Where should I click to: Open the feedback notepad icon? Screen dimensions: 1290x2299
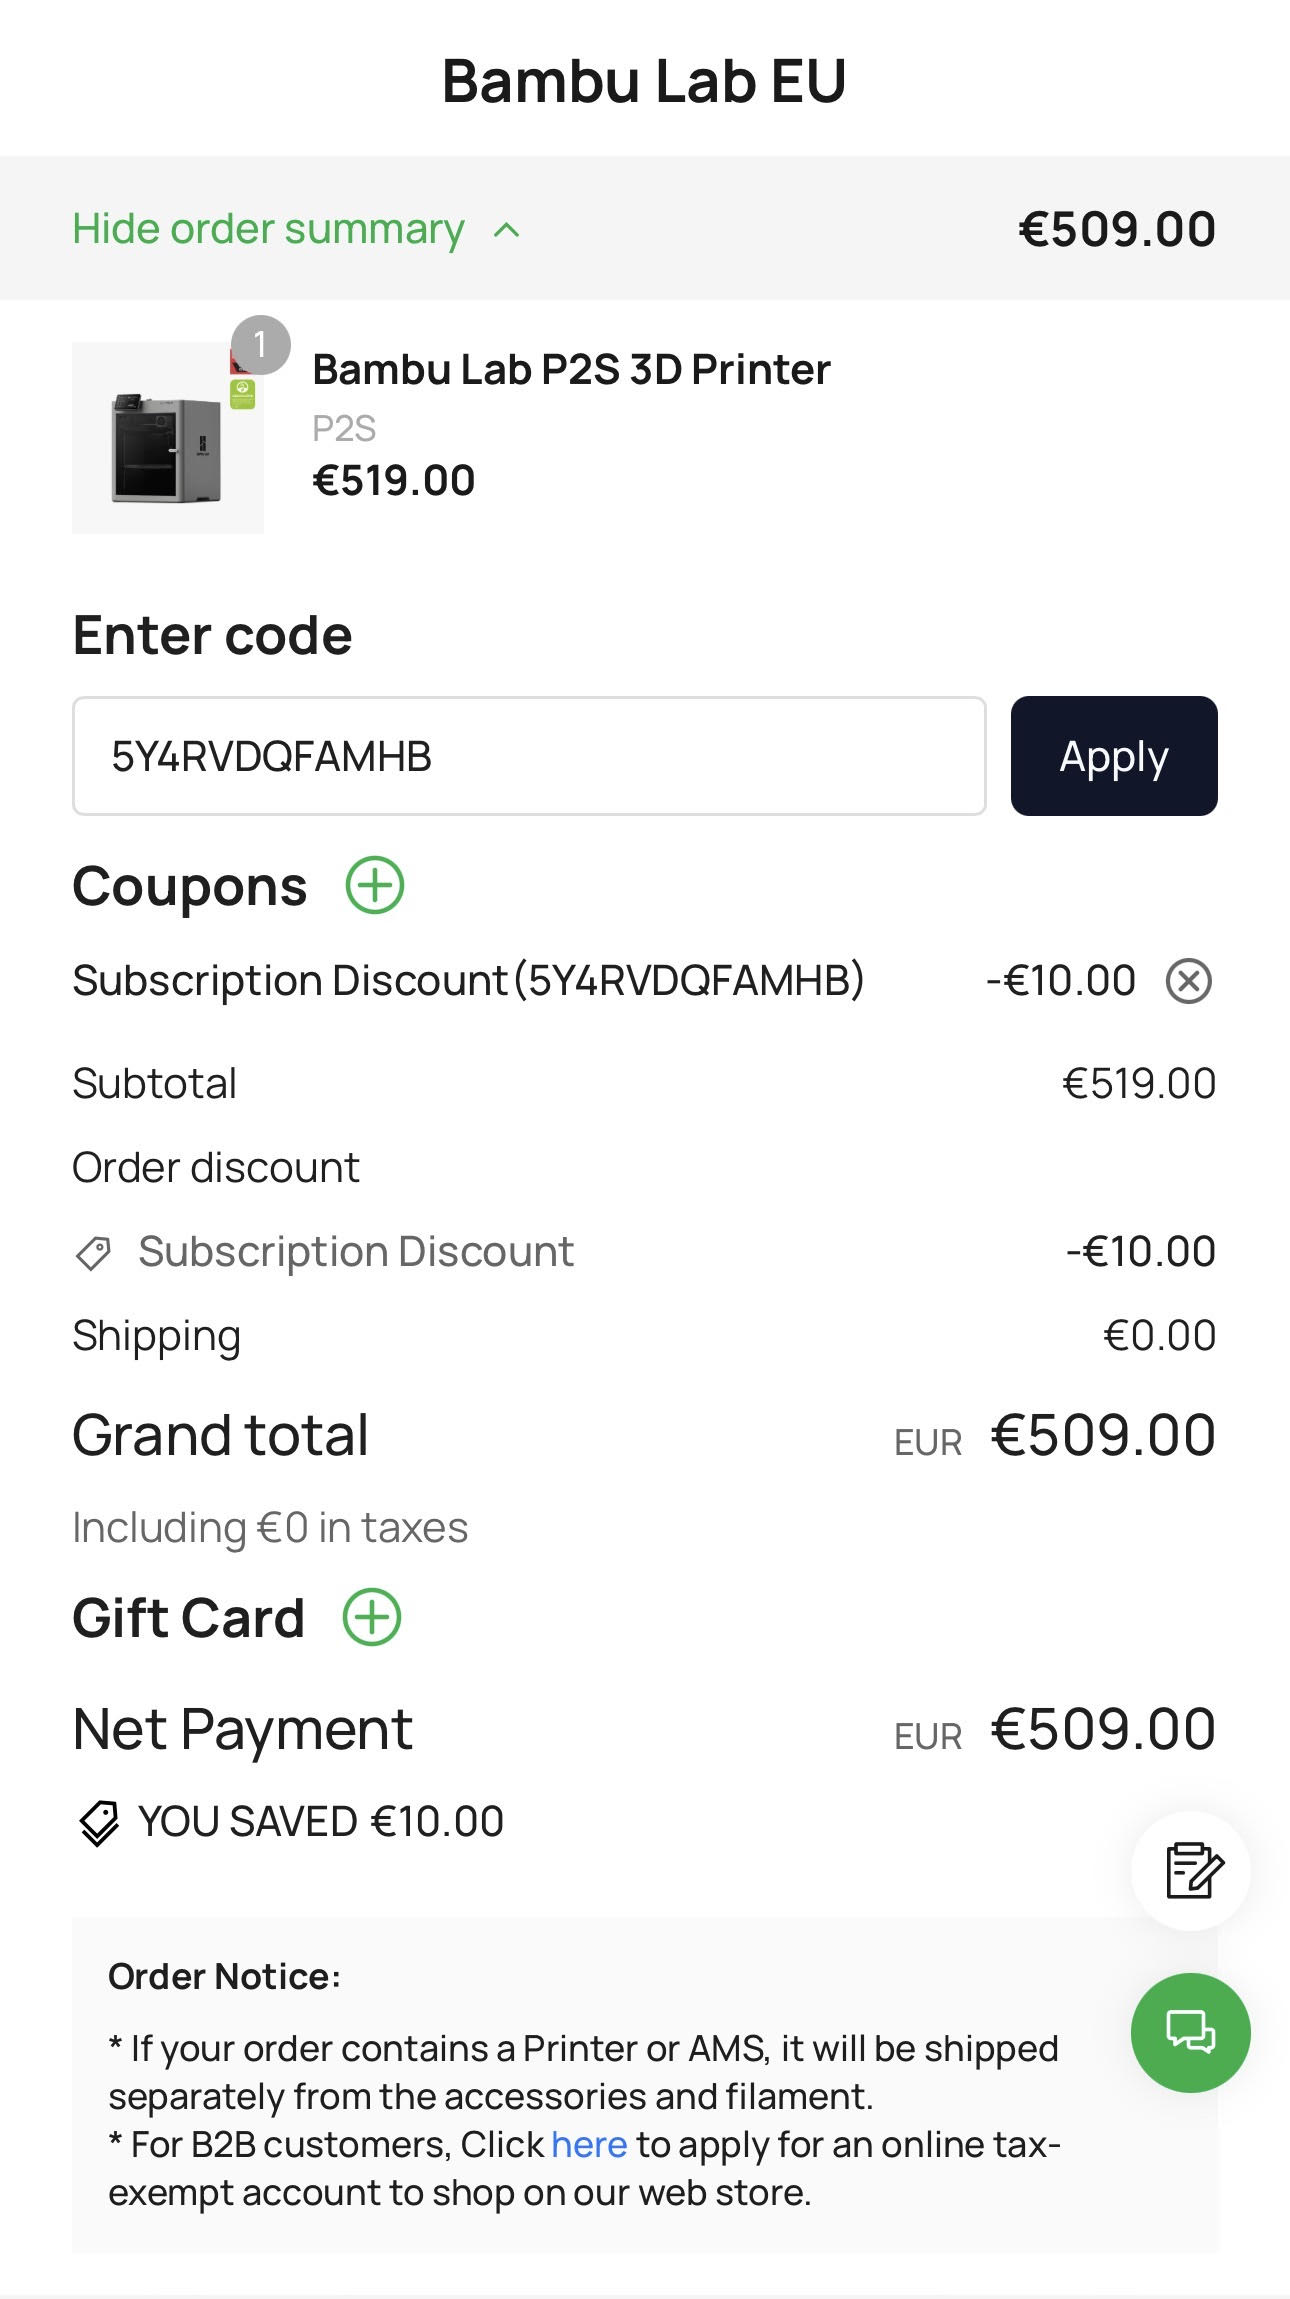tap(1192, 1869)
